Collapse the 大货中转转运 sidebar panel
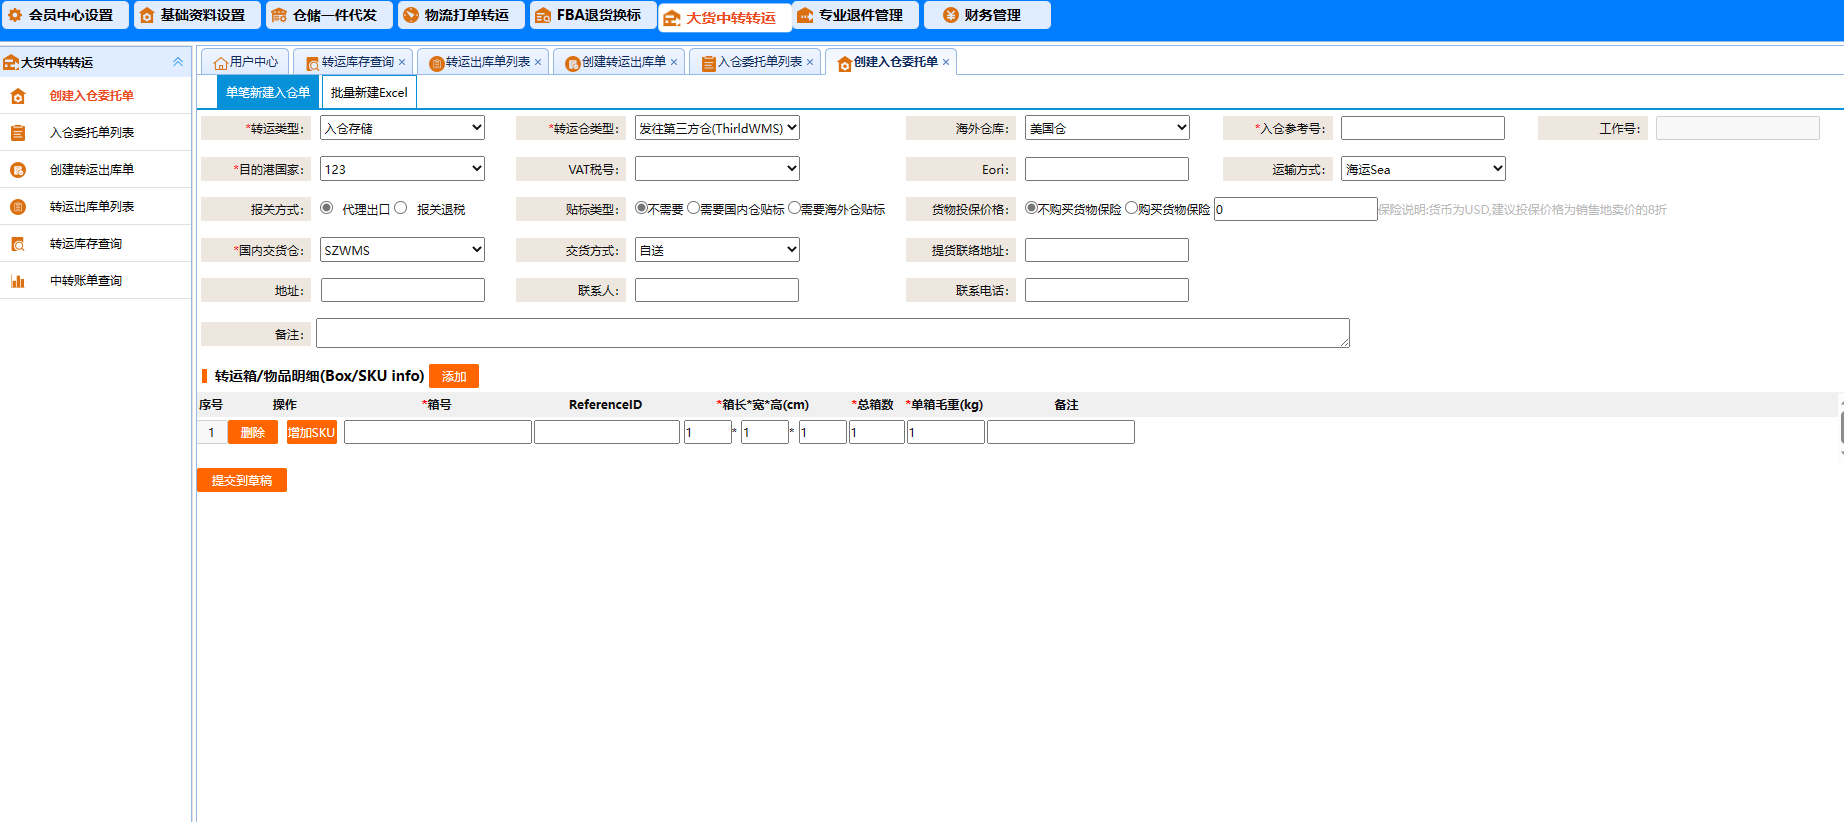1844x822 pixels. coord(178,62)
